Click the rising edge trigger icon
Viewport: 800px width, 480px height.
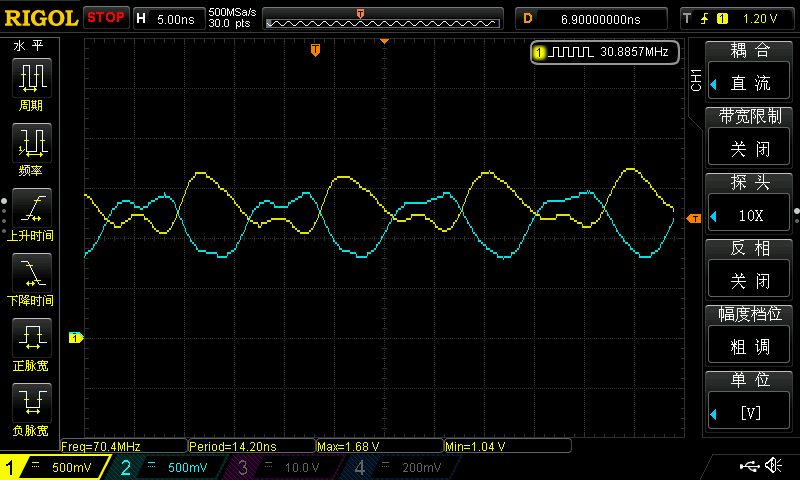(x=705, y=19)
